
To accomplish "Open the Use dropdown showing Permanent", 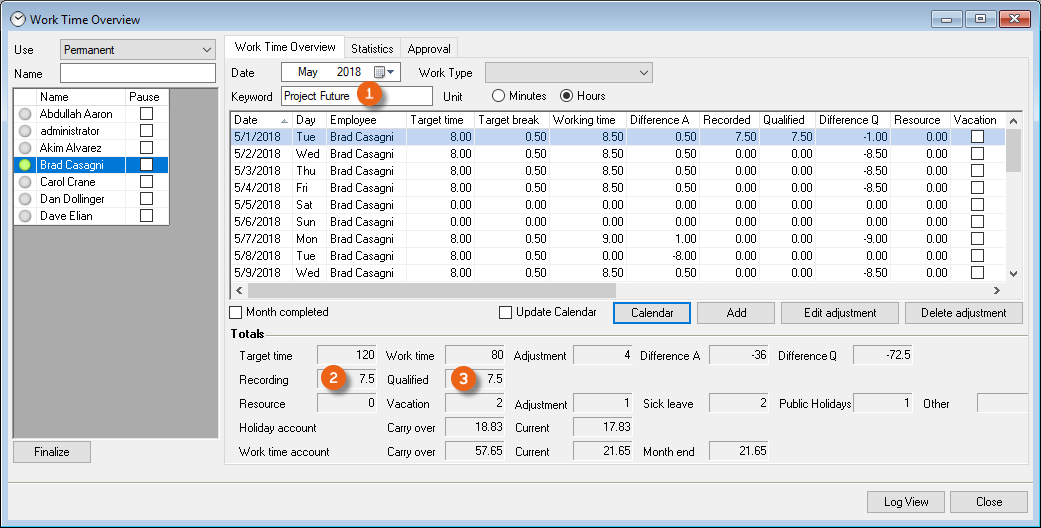I will 138,50.
